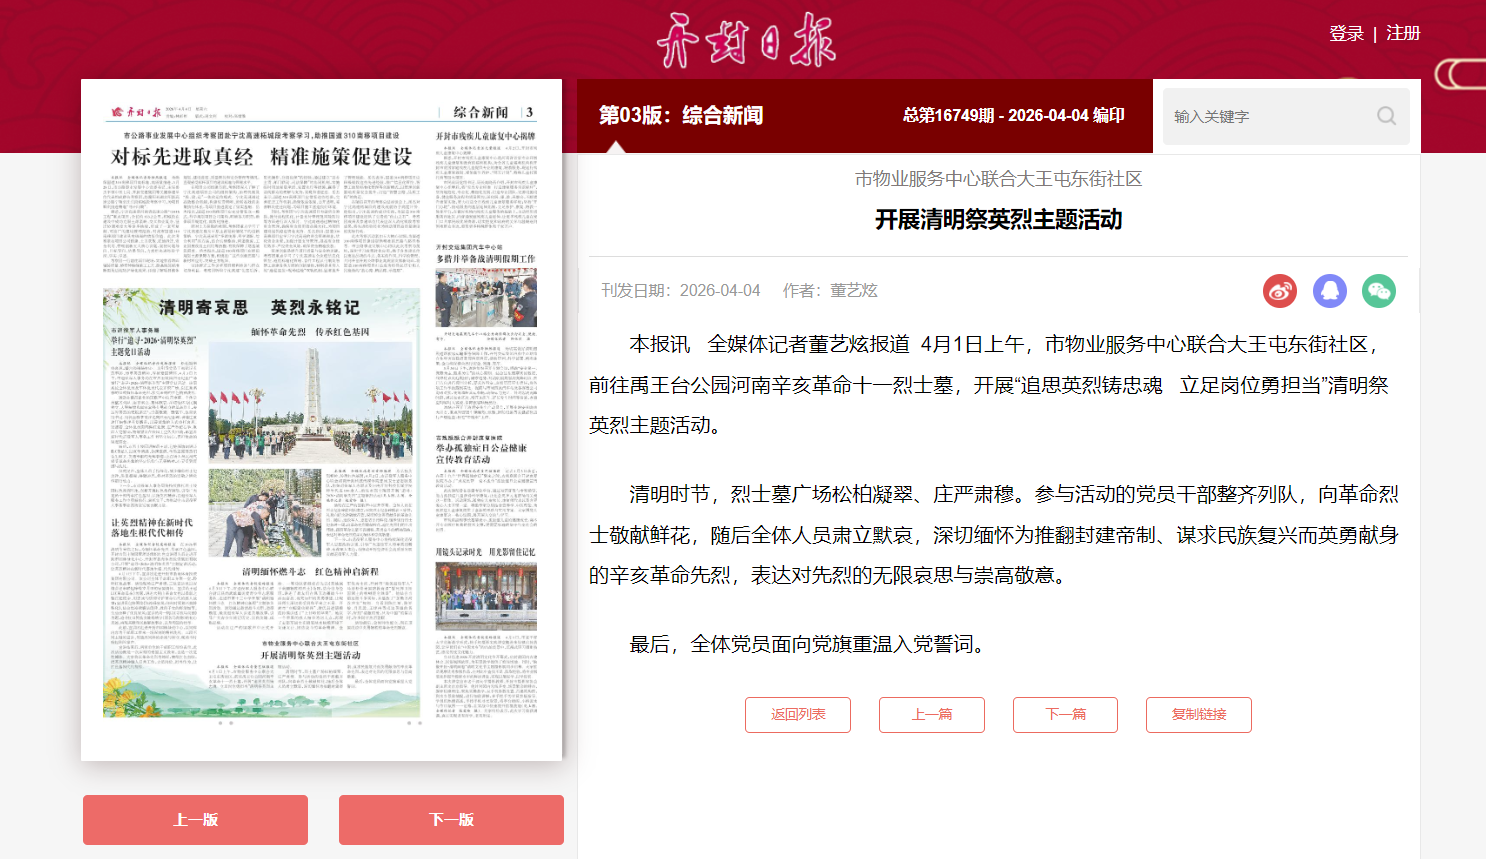The width and height of the screenshot is (1486, 859).
Task: Click the search magnifier icon
Action: 1386,116
